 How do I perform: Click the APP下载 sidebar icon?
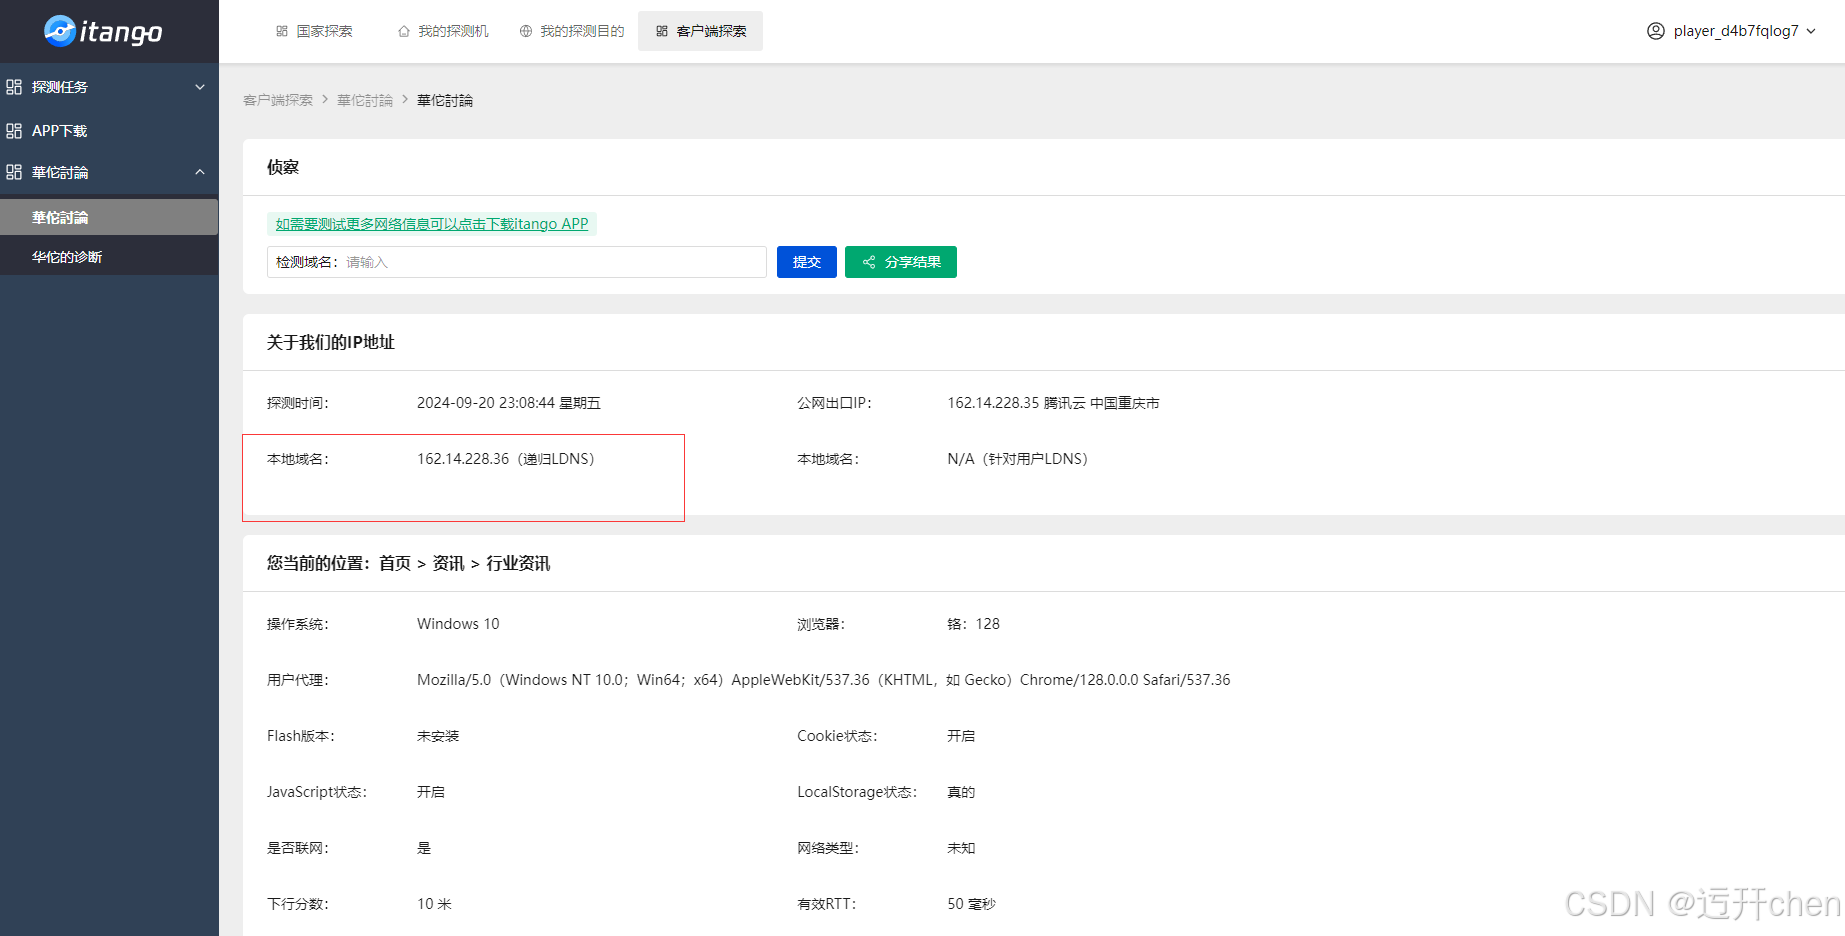click(14, 130)
